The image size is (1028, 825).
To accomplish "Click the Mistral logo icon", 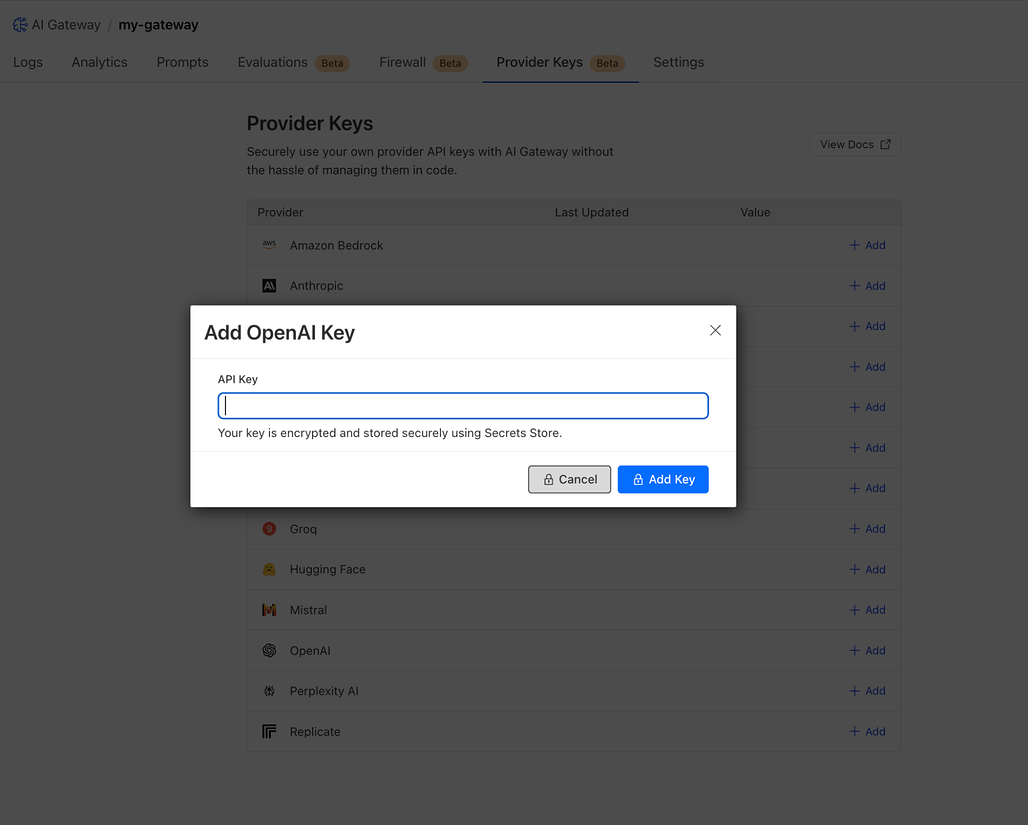I will tap(269, 610).
